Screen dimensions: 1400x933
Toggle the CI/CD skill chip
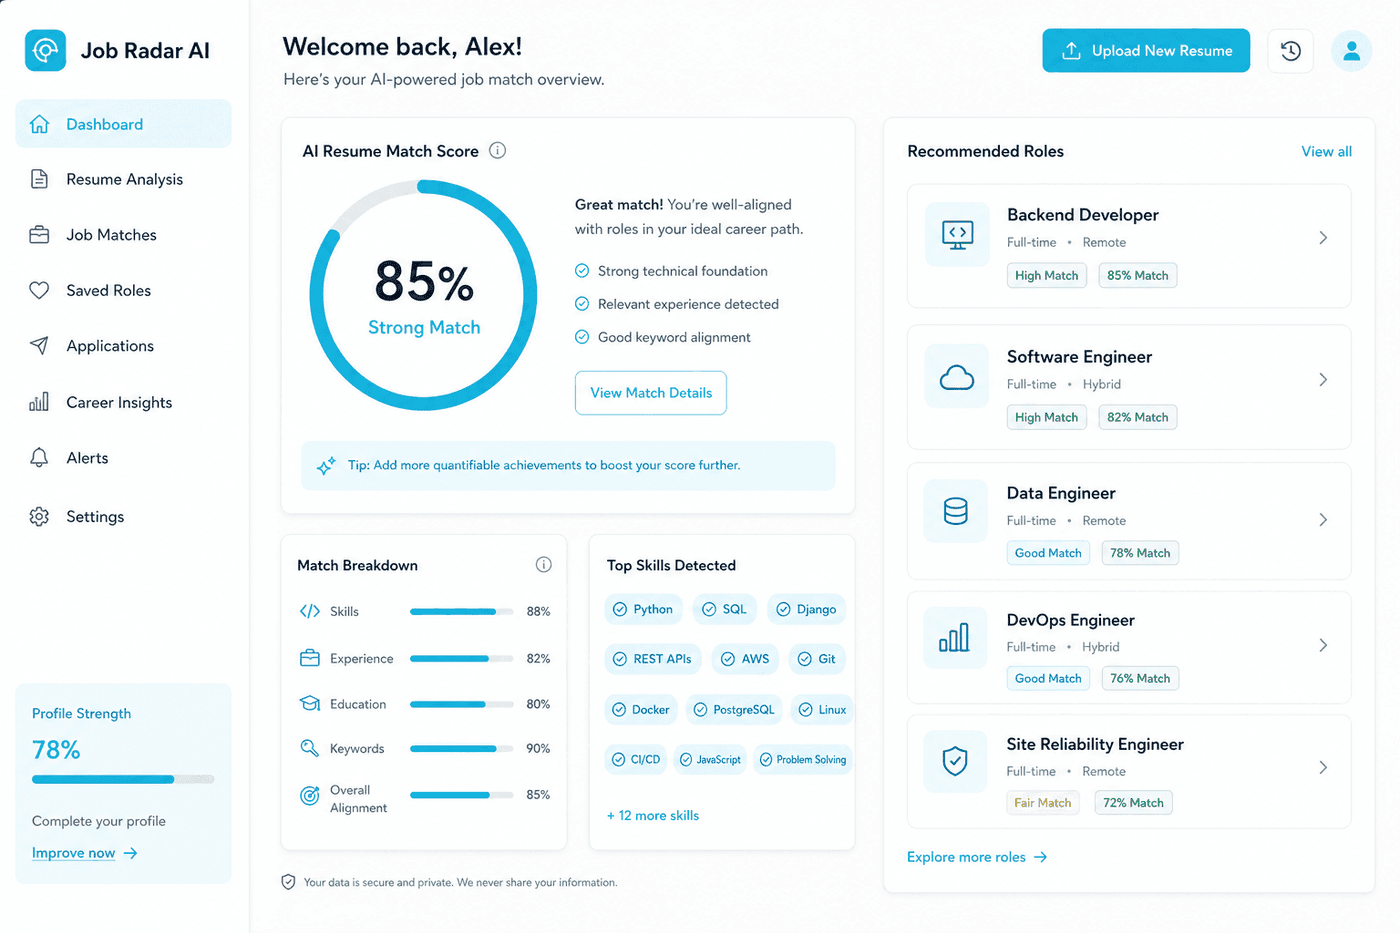tap(635, 760)
